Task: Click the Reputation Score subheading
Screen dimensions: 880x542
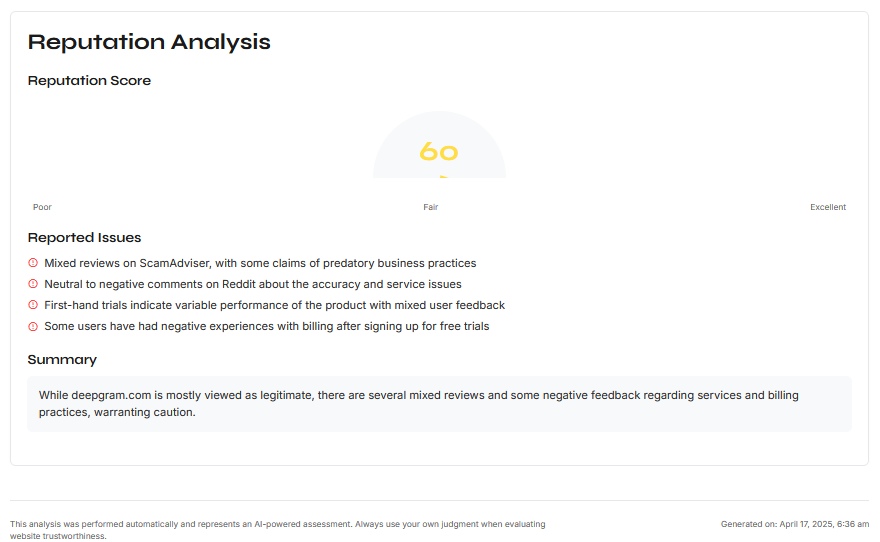Action: tap(89, 81)
